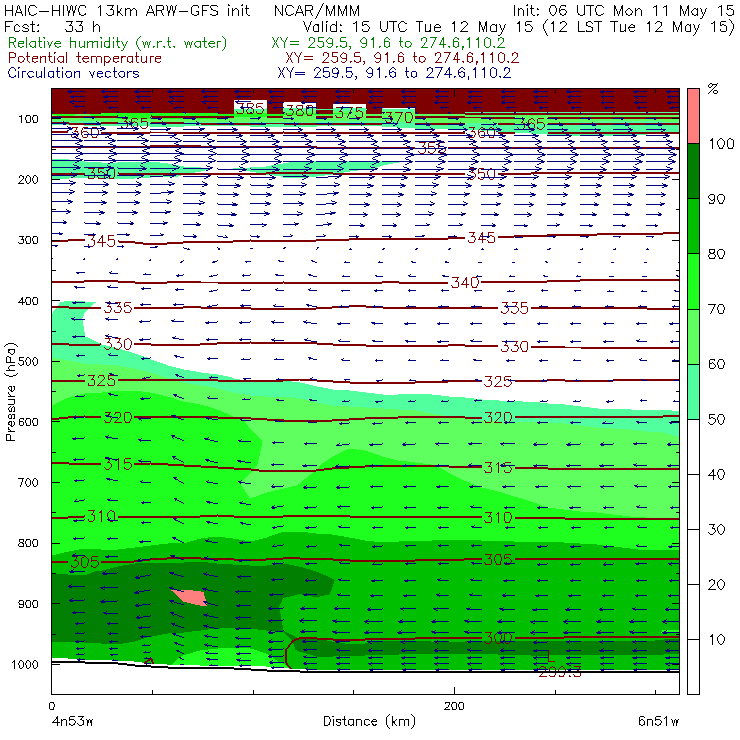Click the '%' unit label above the color bar
This screenshot has width=740, height=740.
point(713,89)
